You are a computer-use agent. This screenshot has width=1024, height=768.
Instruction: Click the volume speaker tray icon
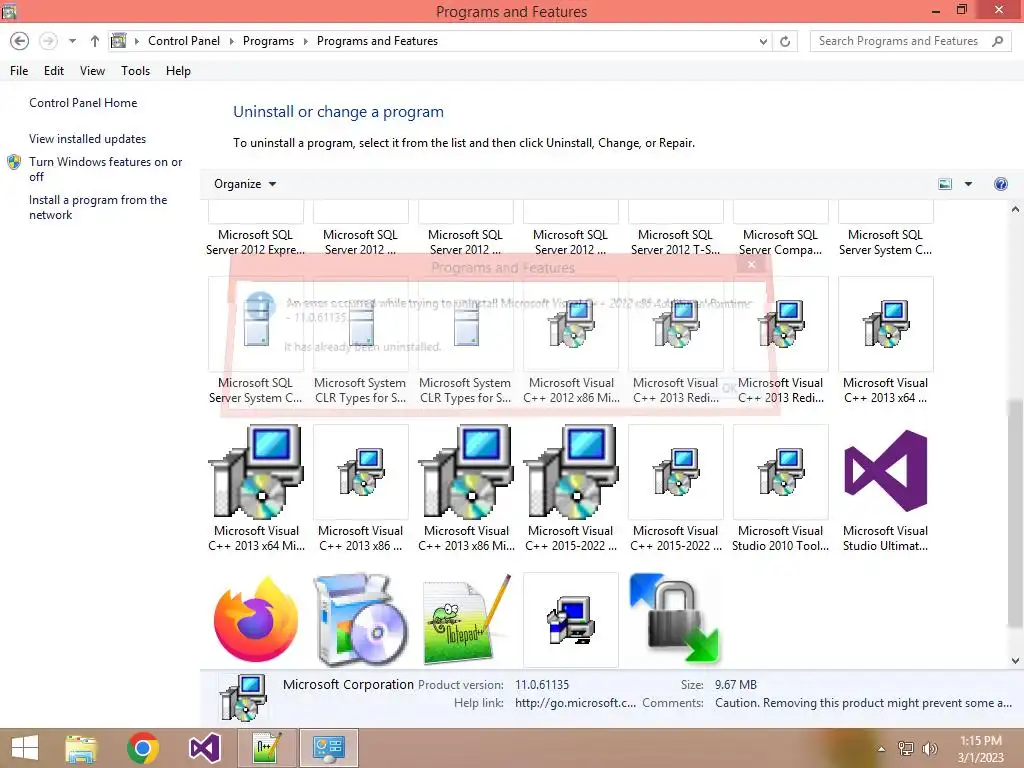929,748
